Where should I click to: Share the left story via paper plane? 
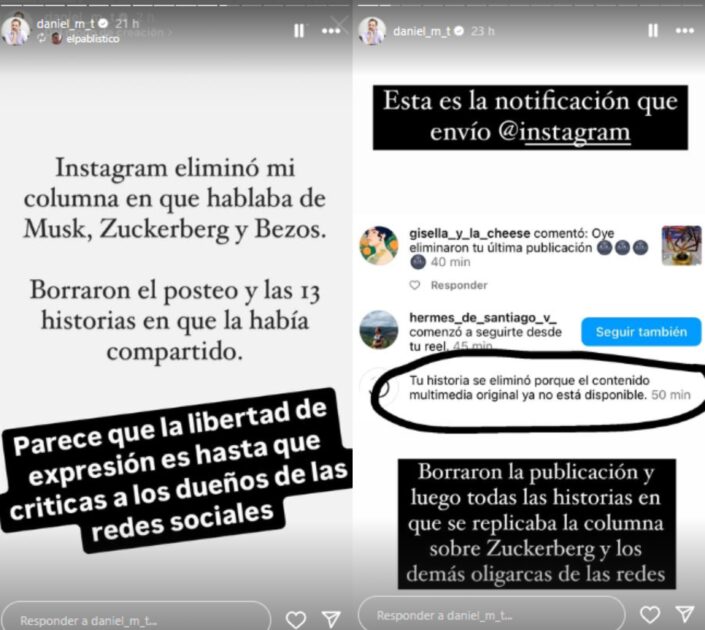tap(331, 619)
